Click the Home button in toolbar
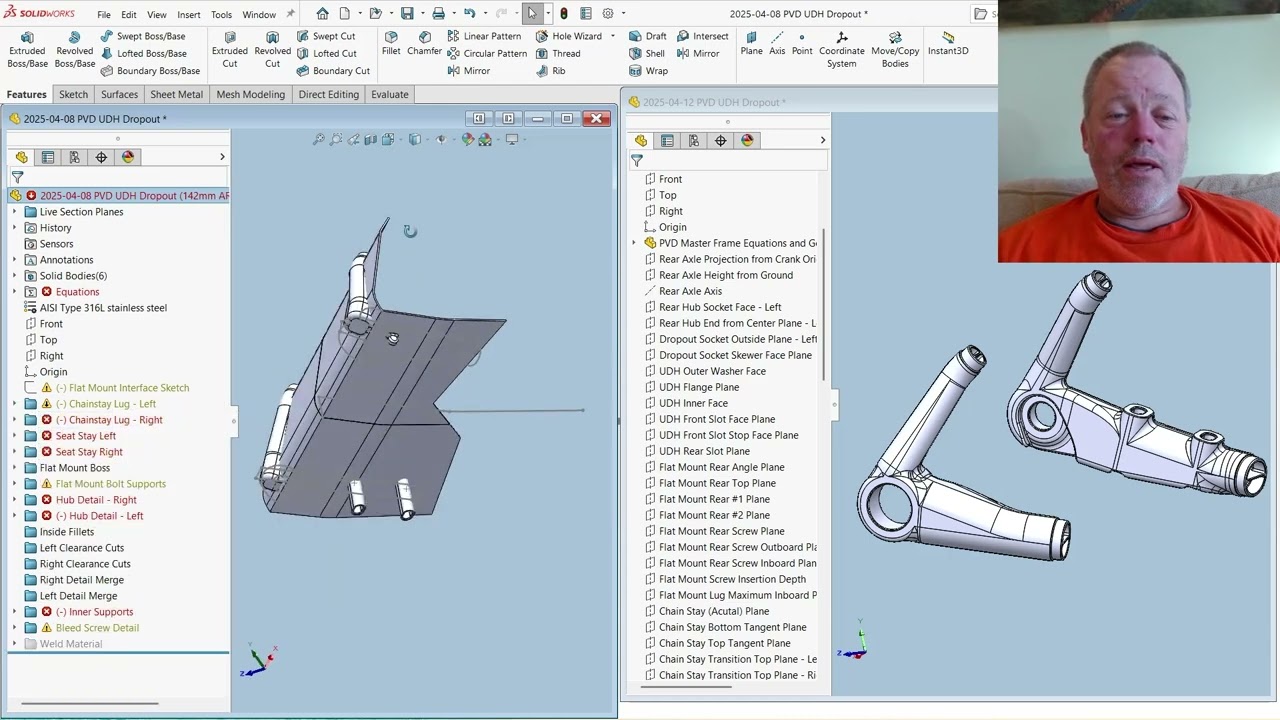Screen dimensions: 1280x720 click(322, 14)
